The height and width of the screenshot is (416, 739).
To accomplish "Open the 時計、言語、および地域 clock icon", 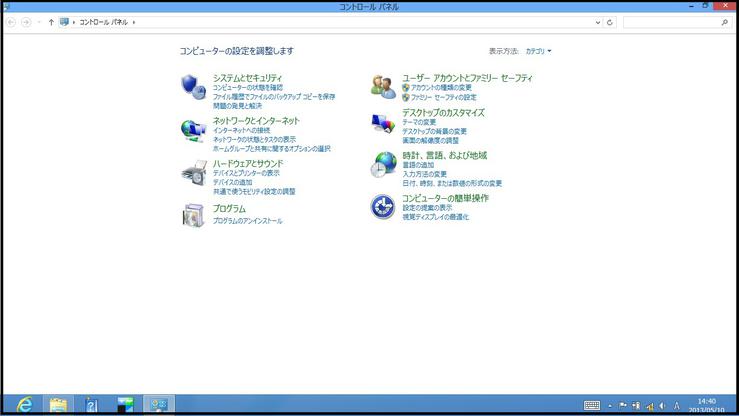I will pos(383,165).
